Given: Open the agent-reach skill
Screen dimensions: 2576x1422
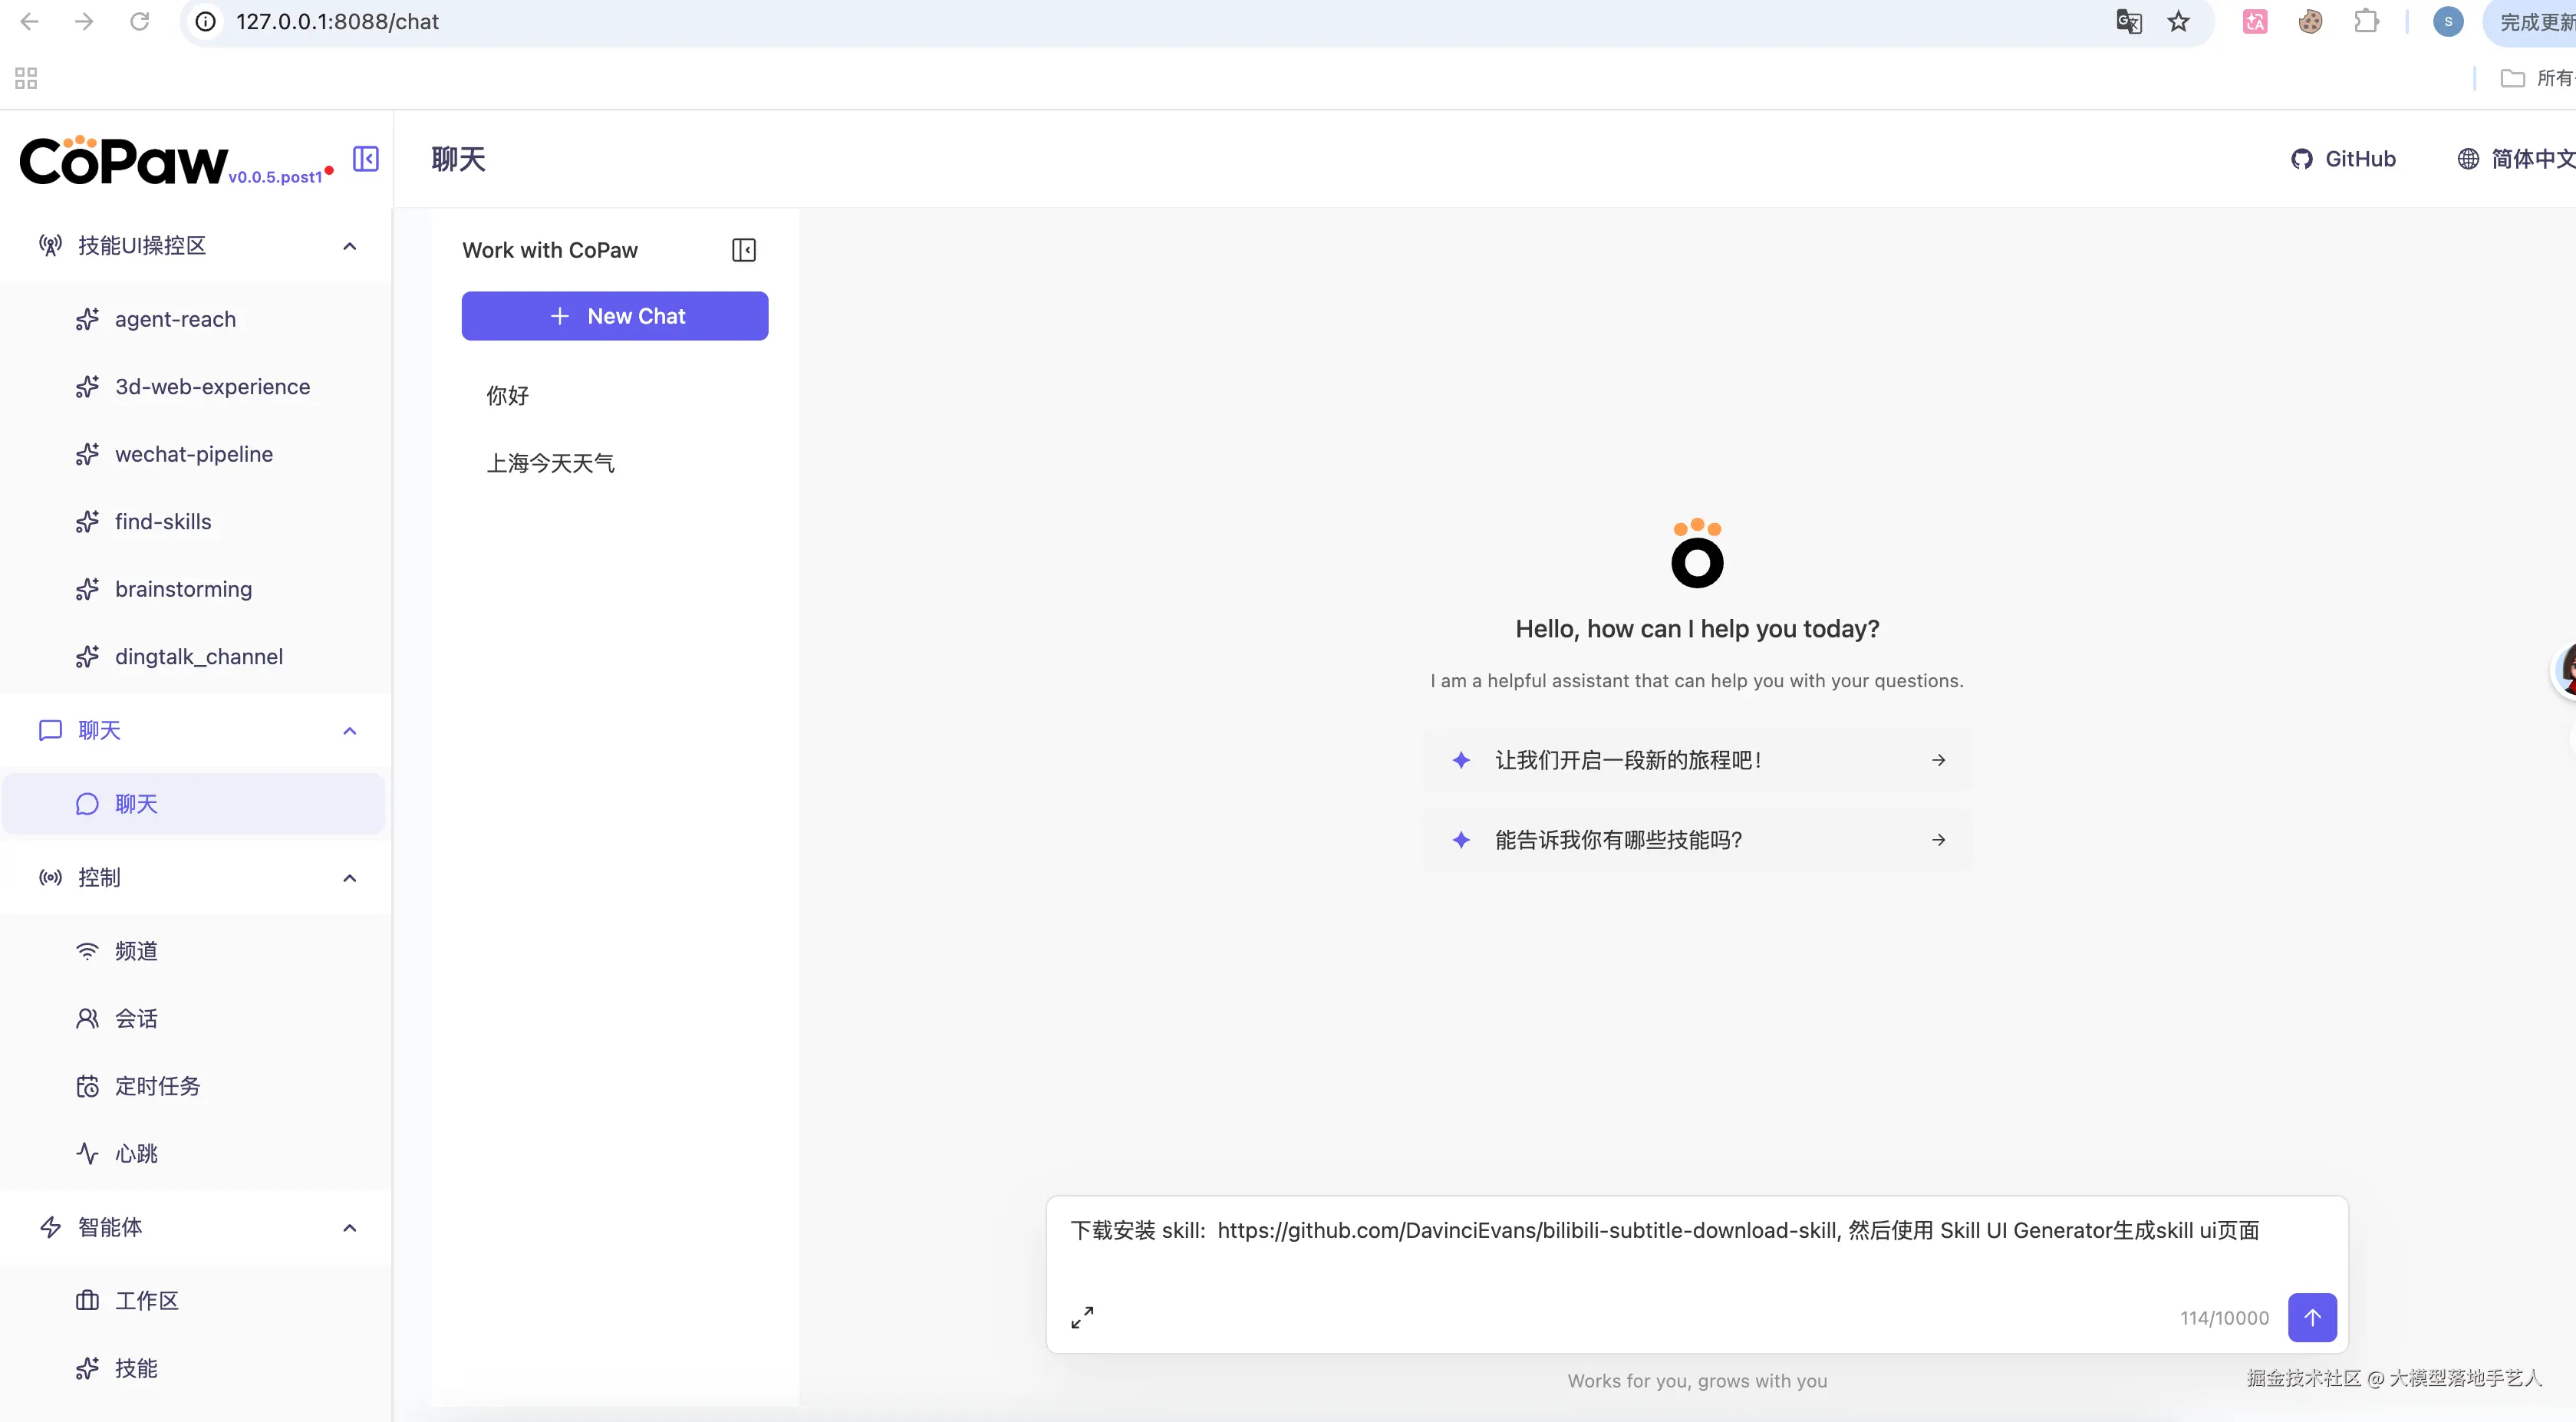Looking at the screenshot, I should [x=175, y=319].
